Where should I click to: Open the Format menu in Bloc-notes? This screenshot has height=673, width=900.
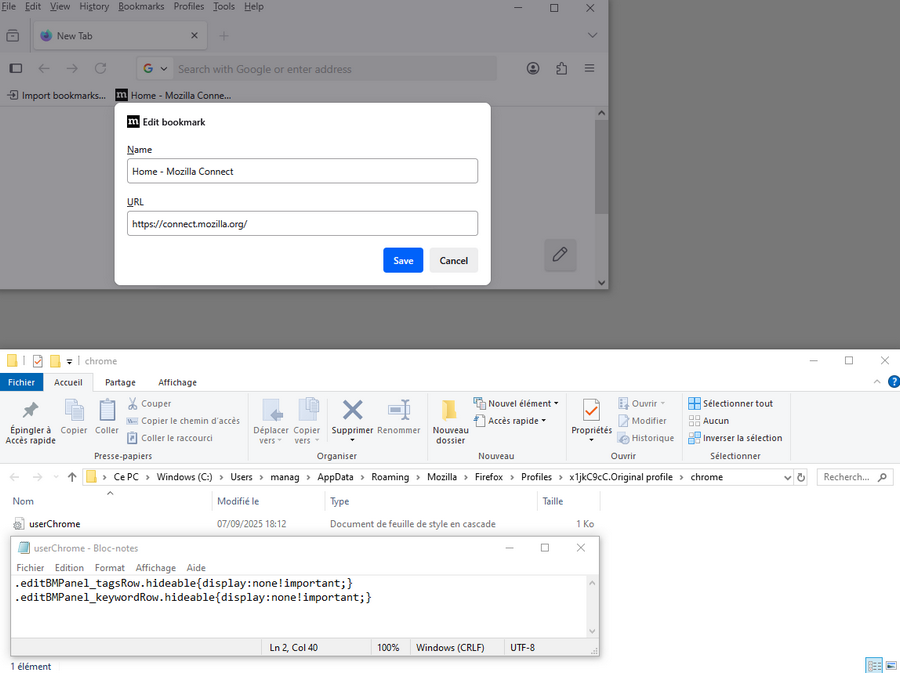pos(110,568)
